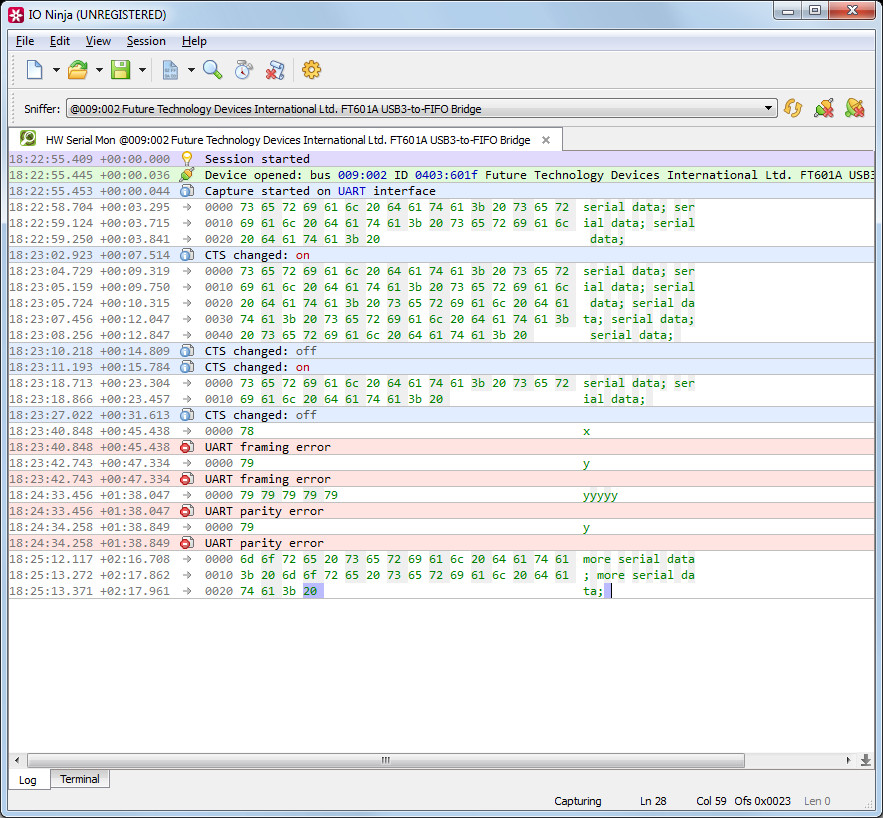Click error icon at 18:24:33.456

pyautogui.click(x=186, y=511)
